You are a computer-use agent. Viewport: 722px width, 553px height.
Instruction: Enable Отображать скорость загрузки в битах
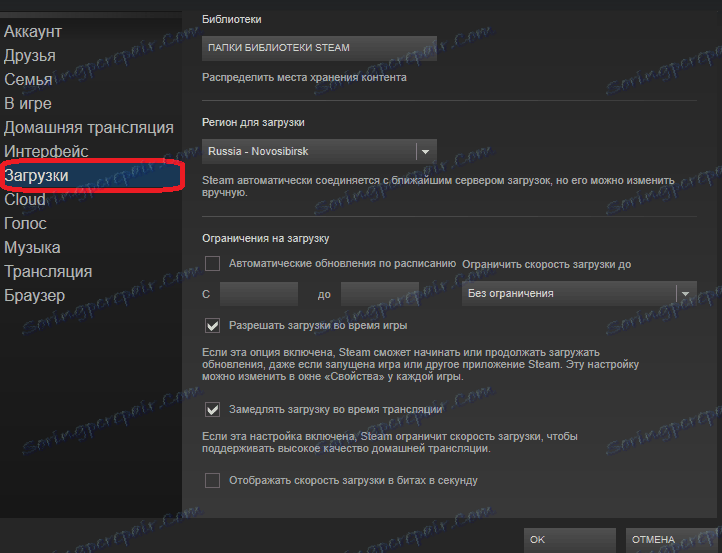(x=212, y=480)
